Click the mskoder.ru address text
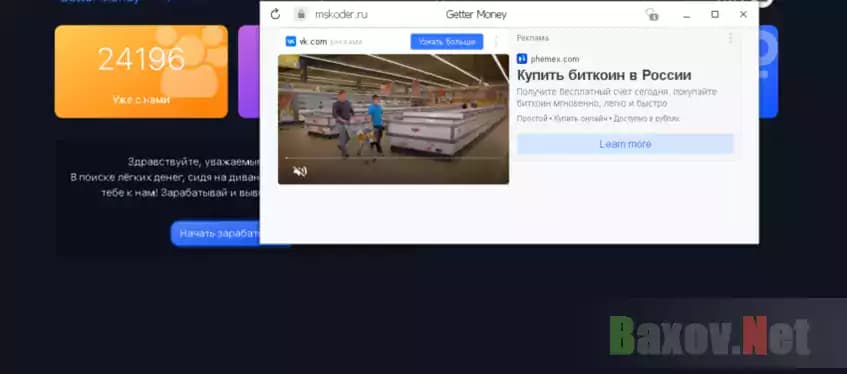Screen dimensions: 847x374 click(341, 15)
